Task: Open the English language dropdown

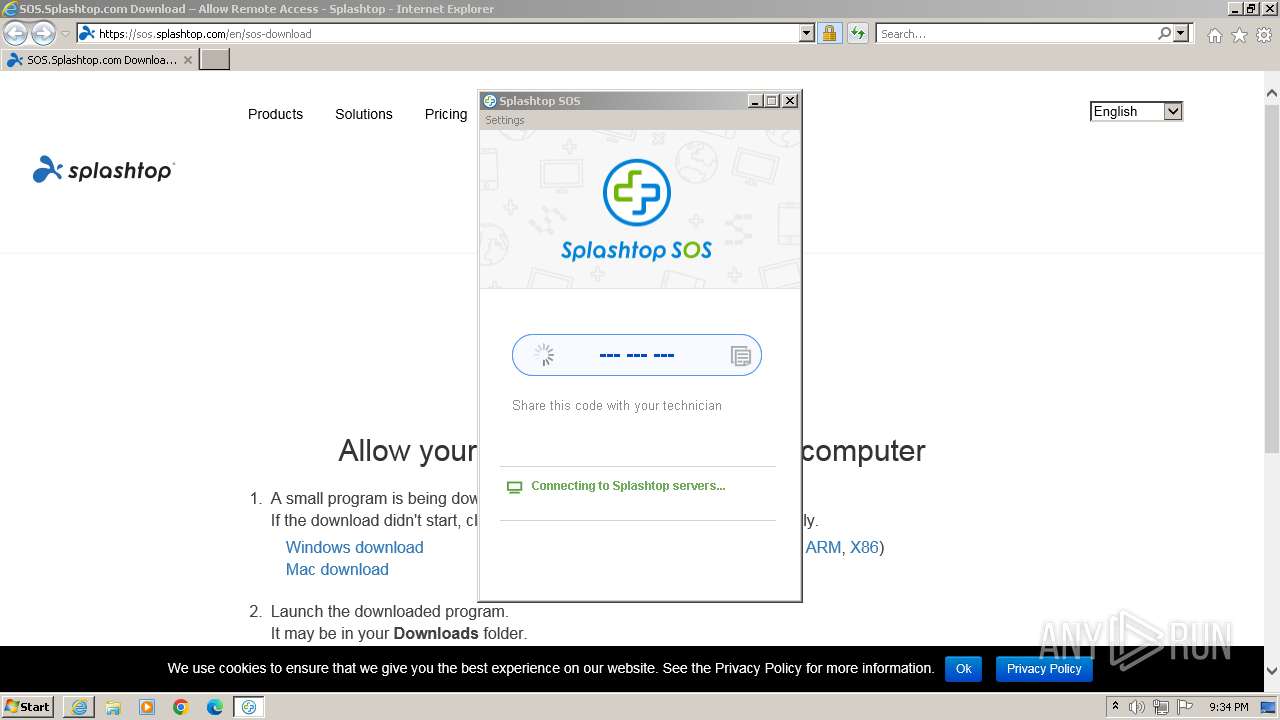Action: 1136,112
